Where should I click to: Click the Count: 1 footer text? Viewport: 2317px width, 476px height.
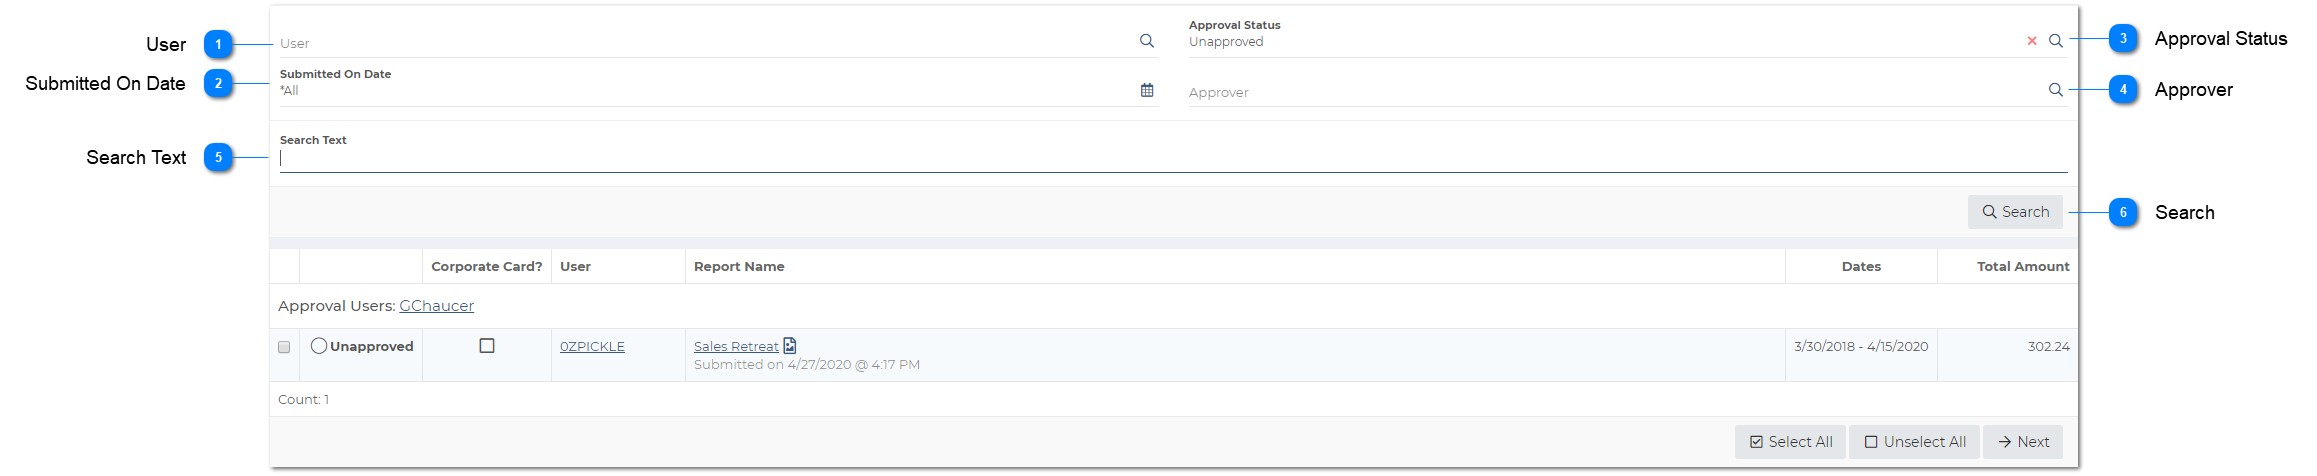303,399
